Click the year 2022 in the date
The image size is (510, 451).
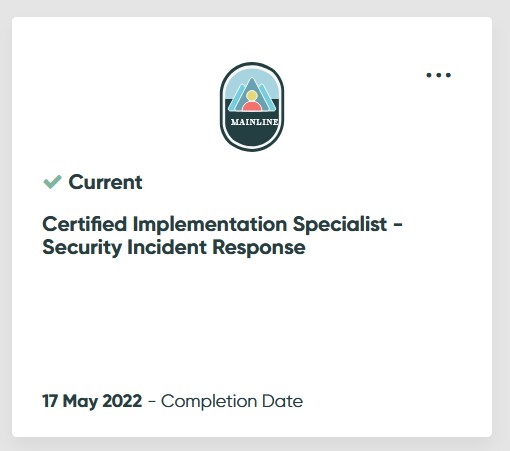click(x=122, y=401)
